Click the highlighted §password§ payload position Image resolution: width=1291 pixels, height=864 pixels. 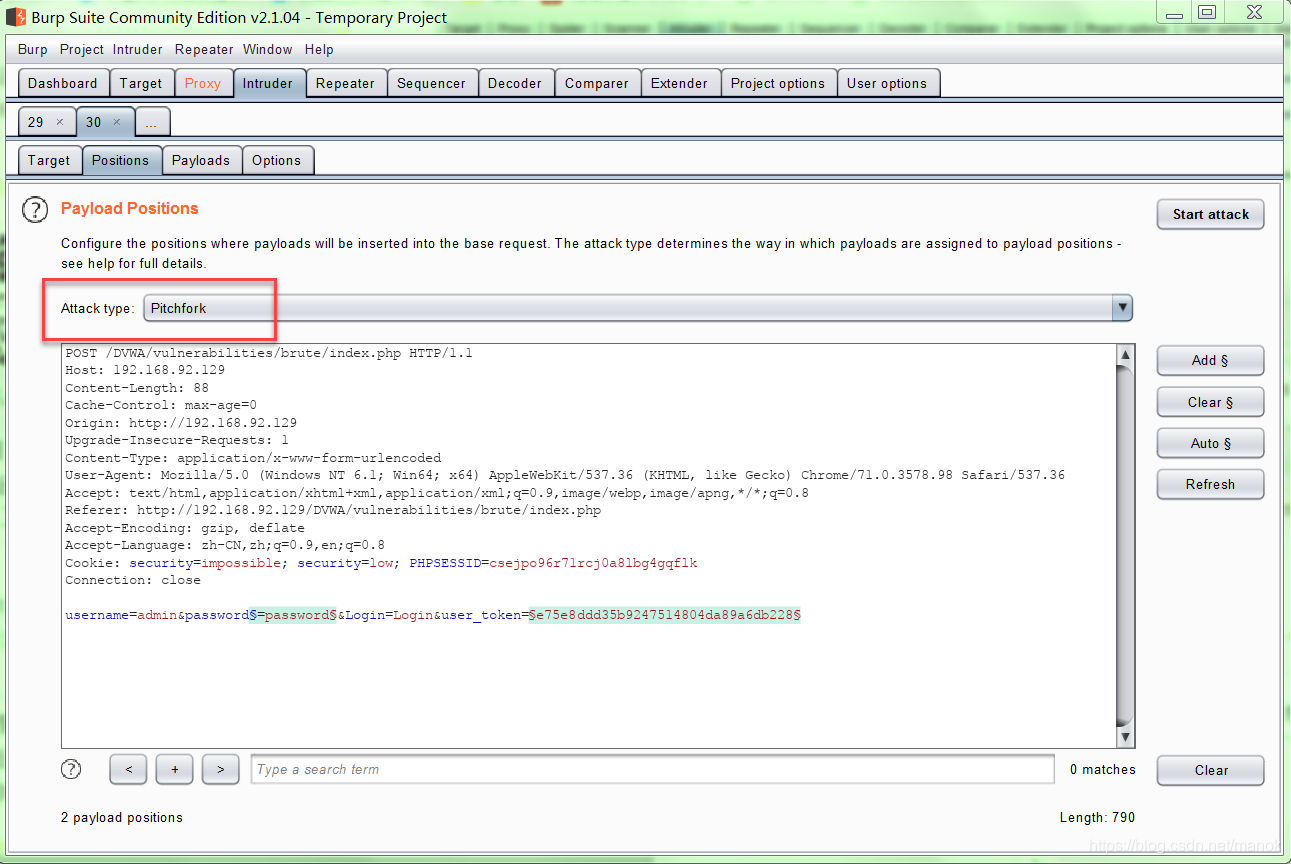point(293,615)
